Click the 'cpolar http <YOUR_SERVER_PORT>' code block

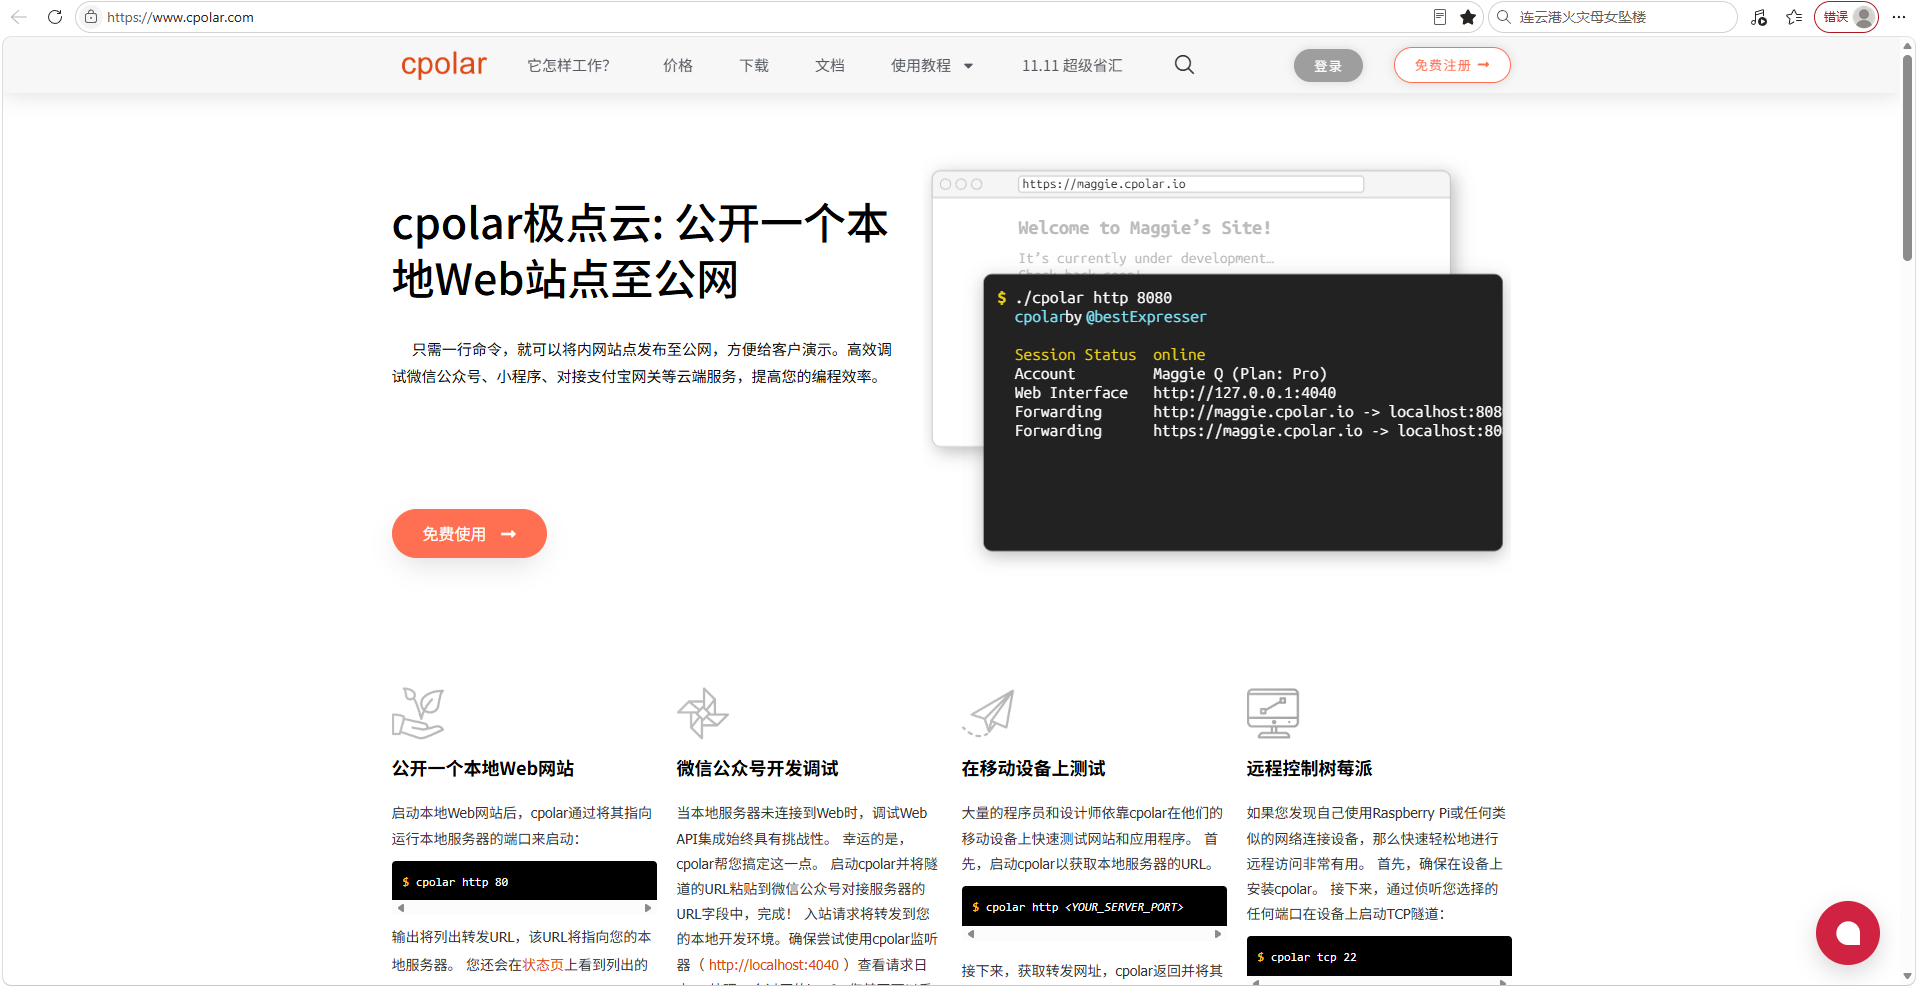pyautogui.click(x=1094, y=906)
